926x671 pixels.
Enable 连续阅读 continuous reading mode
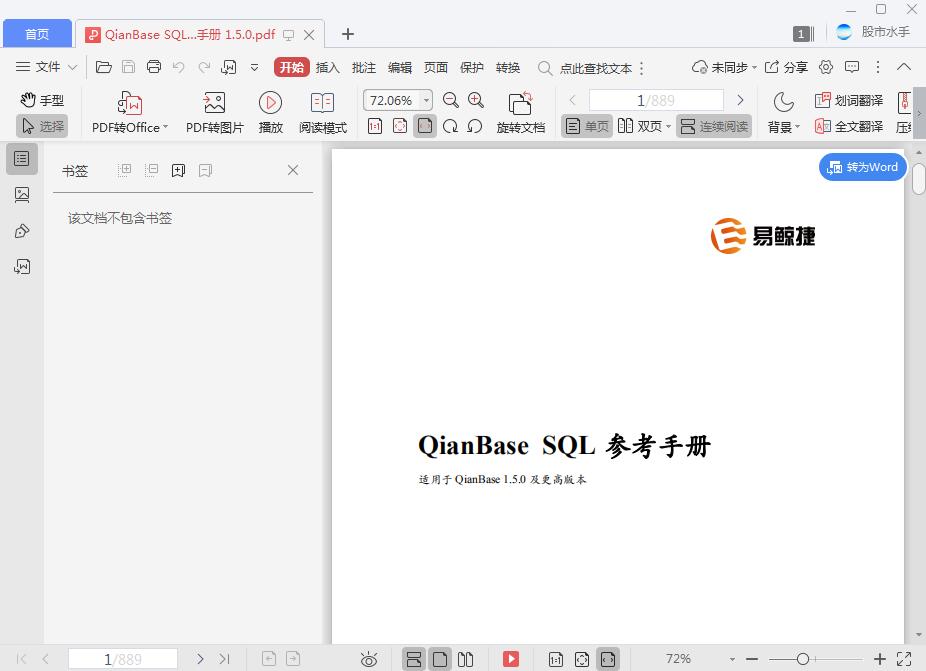click(713, 126)
